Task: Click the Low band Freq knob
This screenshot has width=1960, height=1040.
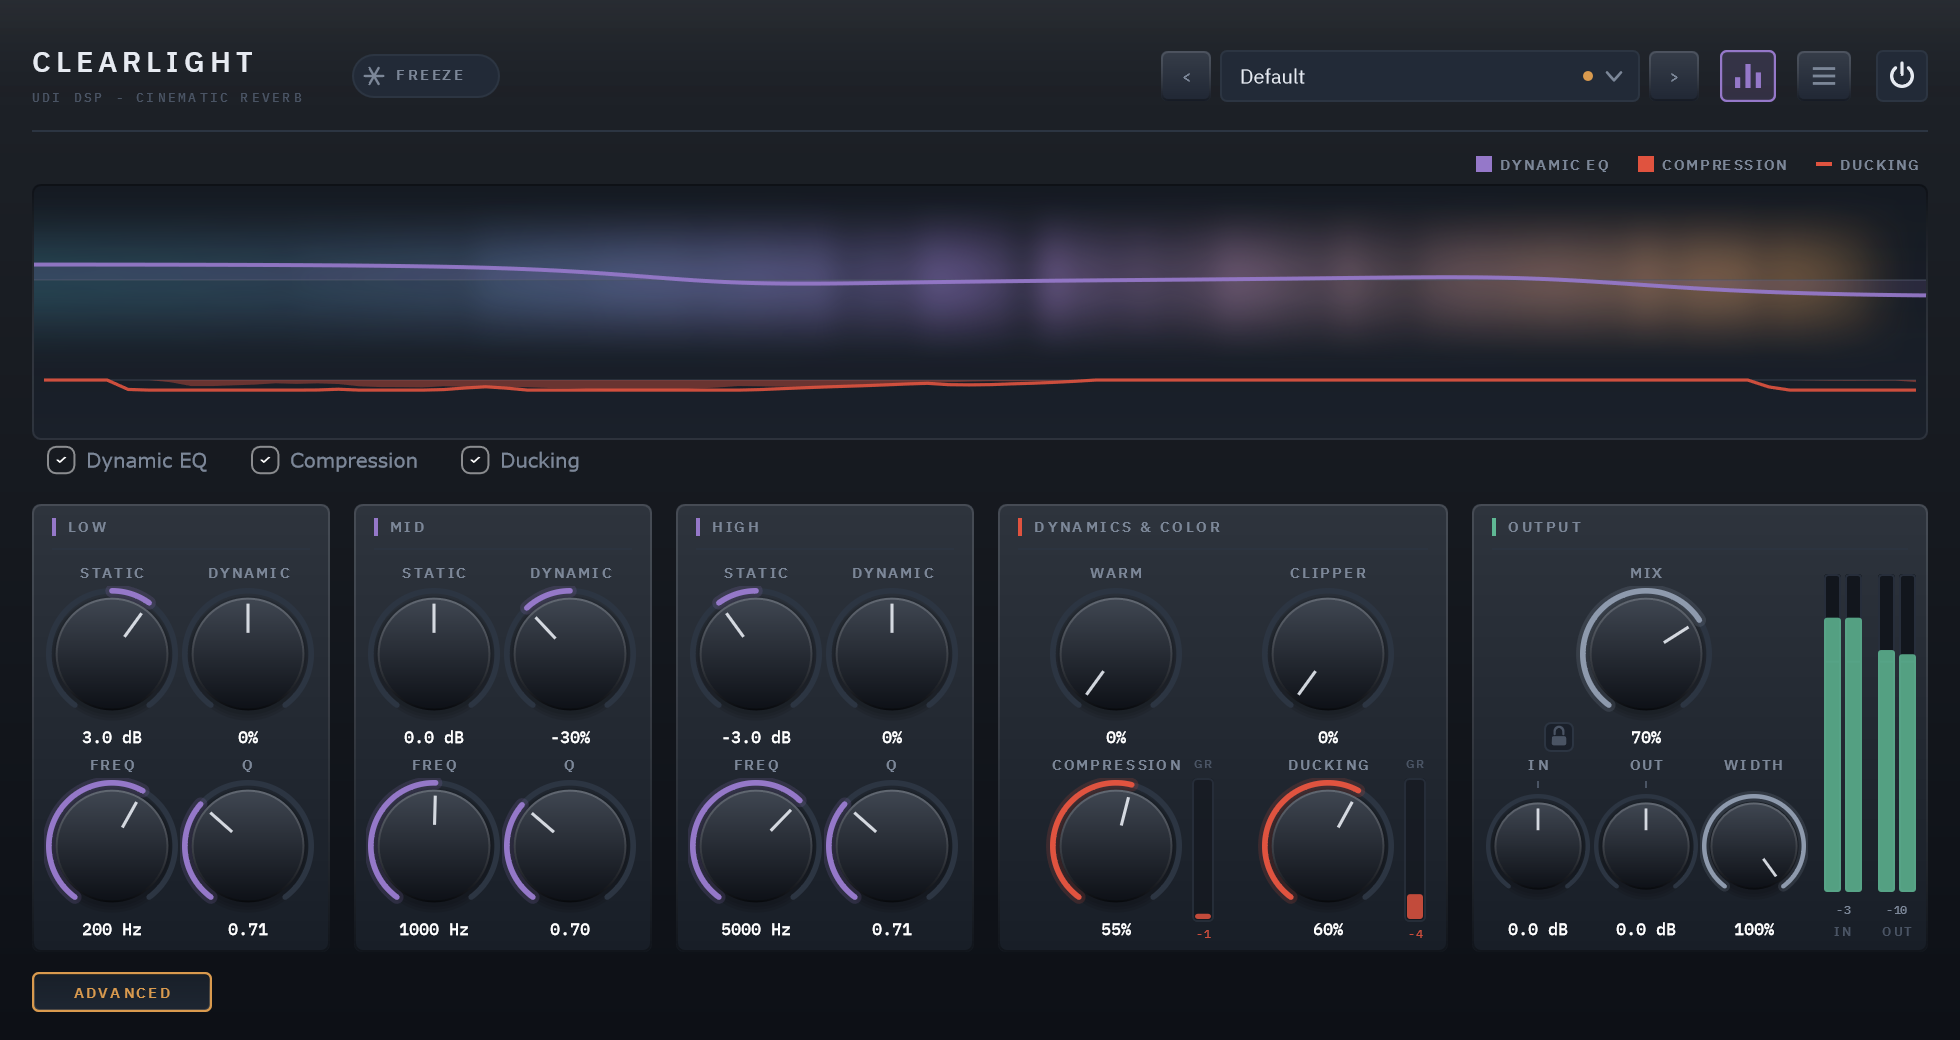Action: pyautogui.click(x=112, y=846)
